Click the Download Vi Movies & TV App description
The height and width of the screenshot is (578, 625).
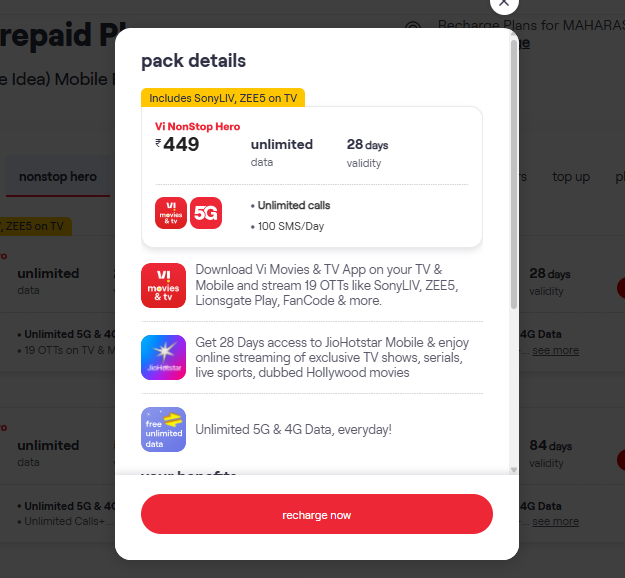[x=327, y=285]
